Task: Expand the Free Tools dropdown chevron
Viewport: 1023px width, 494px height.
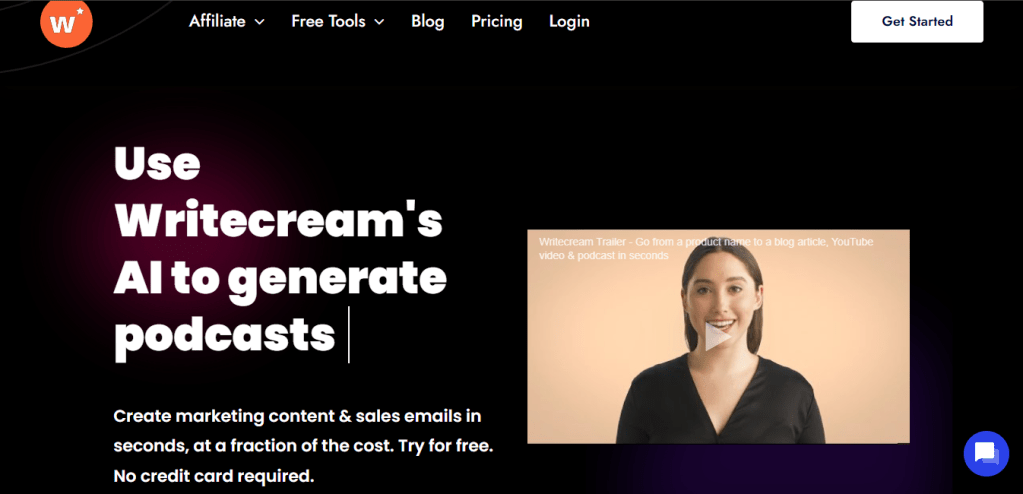Action: point(380,22)
